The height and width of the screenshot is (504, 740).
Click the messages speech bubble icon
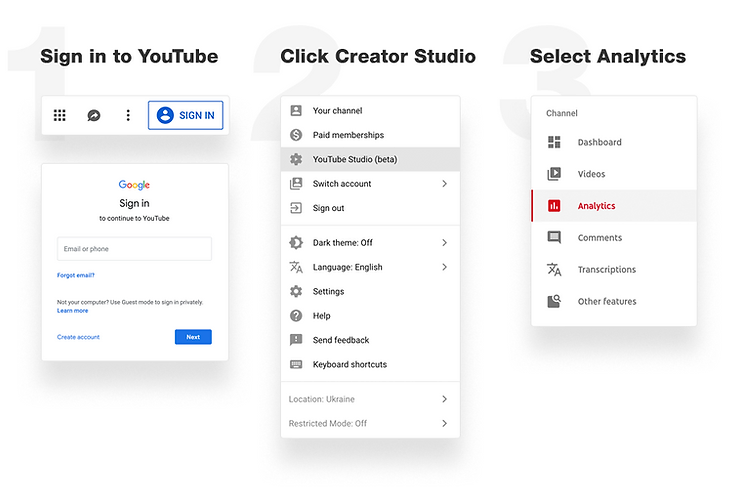93,115
